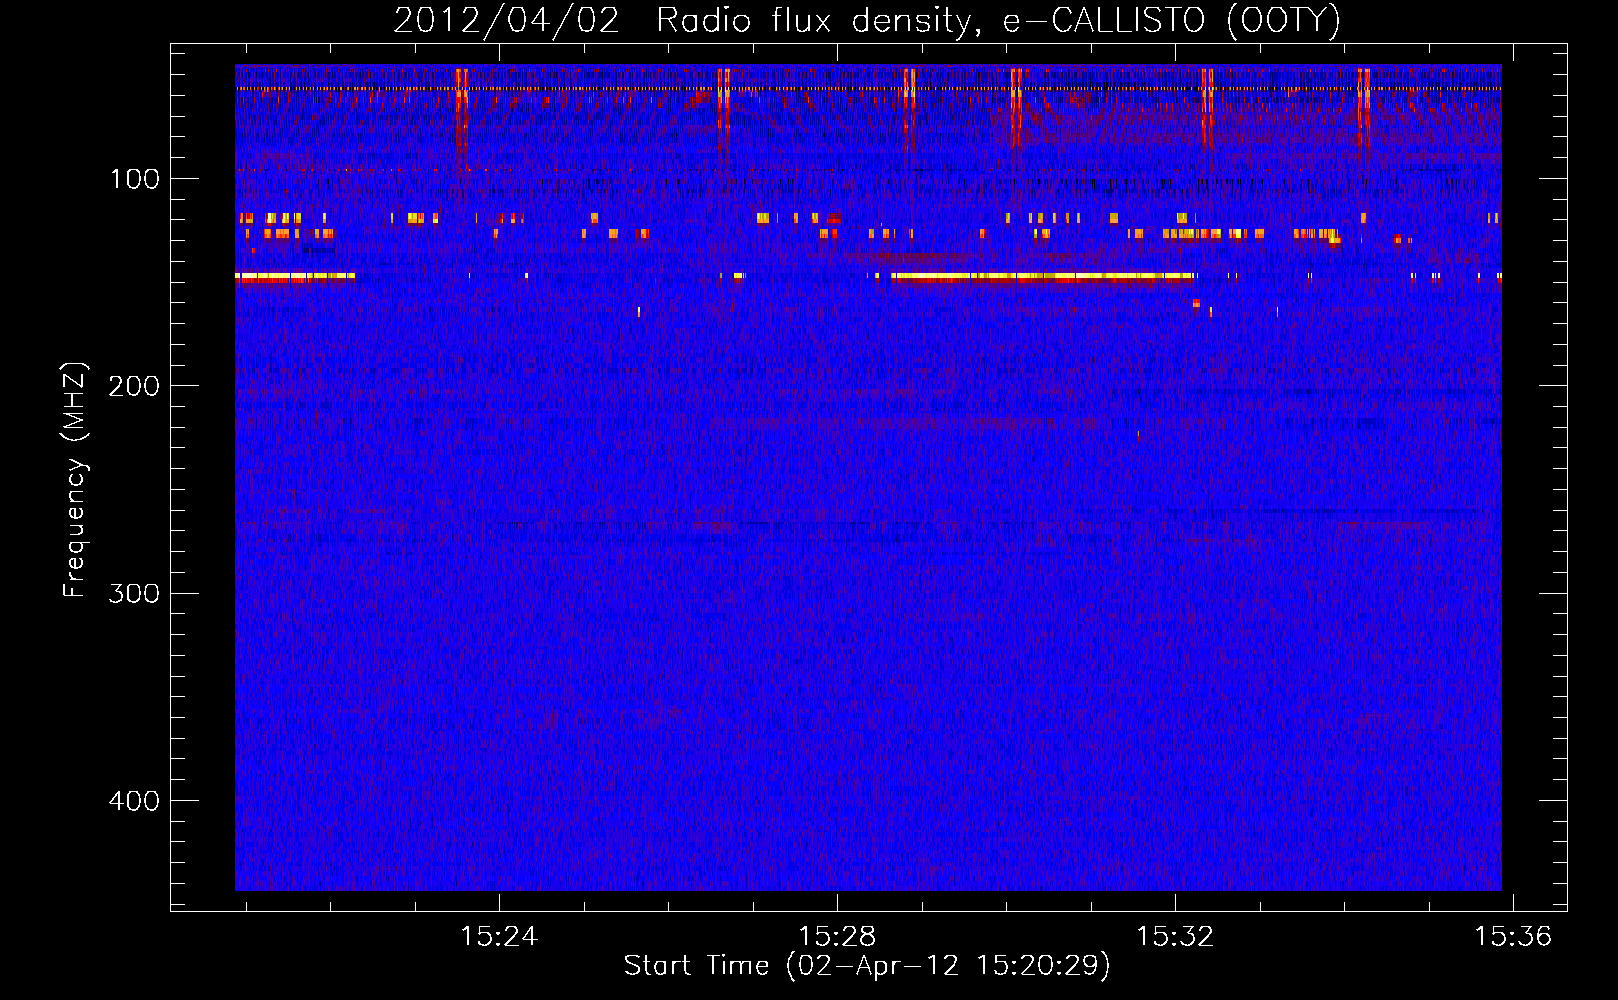
Task: Click the 15:24 time tick label
Action: (498, 936)
